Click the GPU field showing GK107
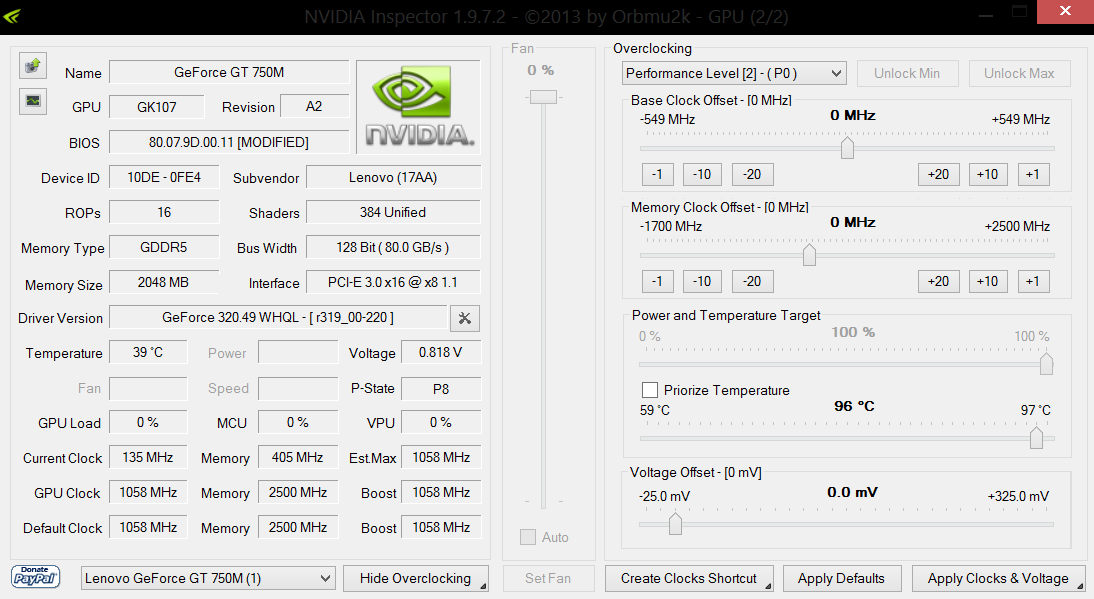This screenshot has width=1094, height=599. (156, 107)
